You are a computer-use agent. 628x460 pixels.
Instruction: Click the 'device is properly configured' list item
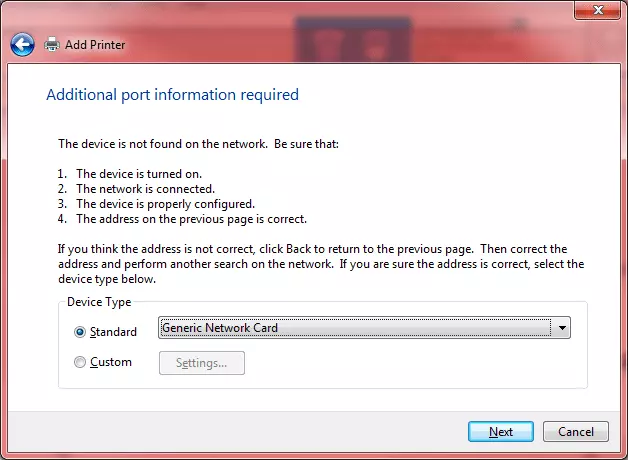click(x=160, y=203)
